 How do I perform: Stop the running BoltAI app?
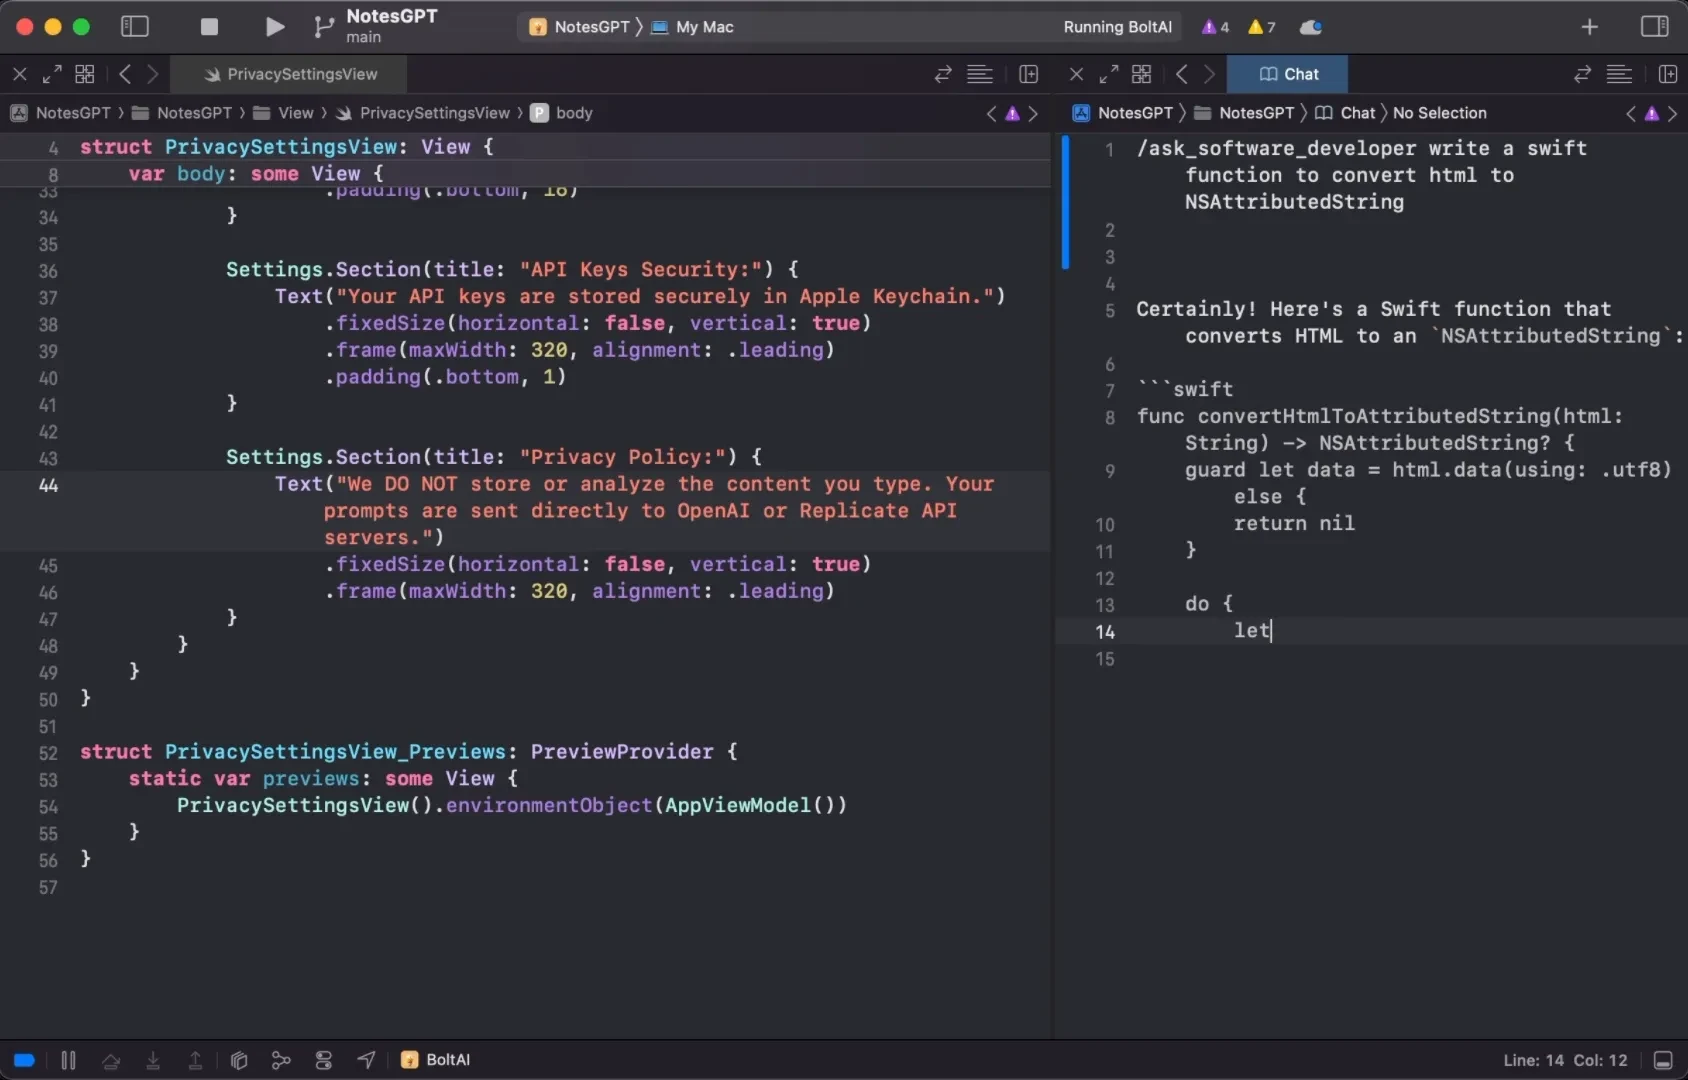[x=209, y=27]
